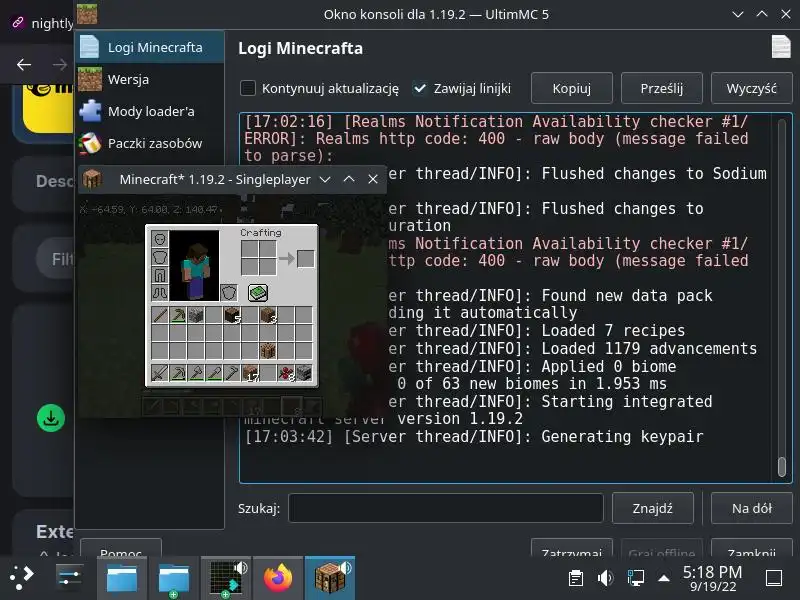Viewport: 800px width, 600px height.
Task: Click the Znajdź button
Action: pos(653,508)
